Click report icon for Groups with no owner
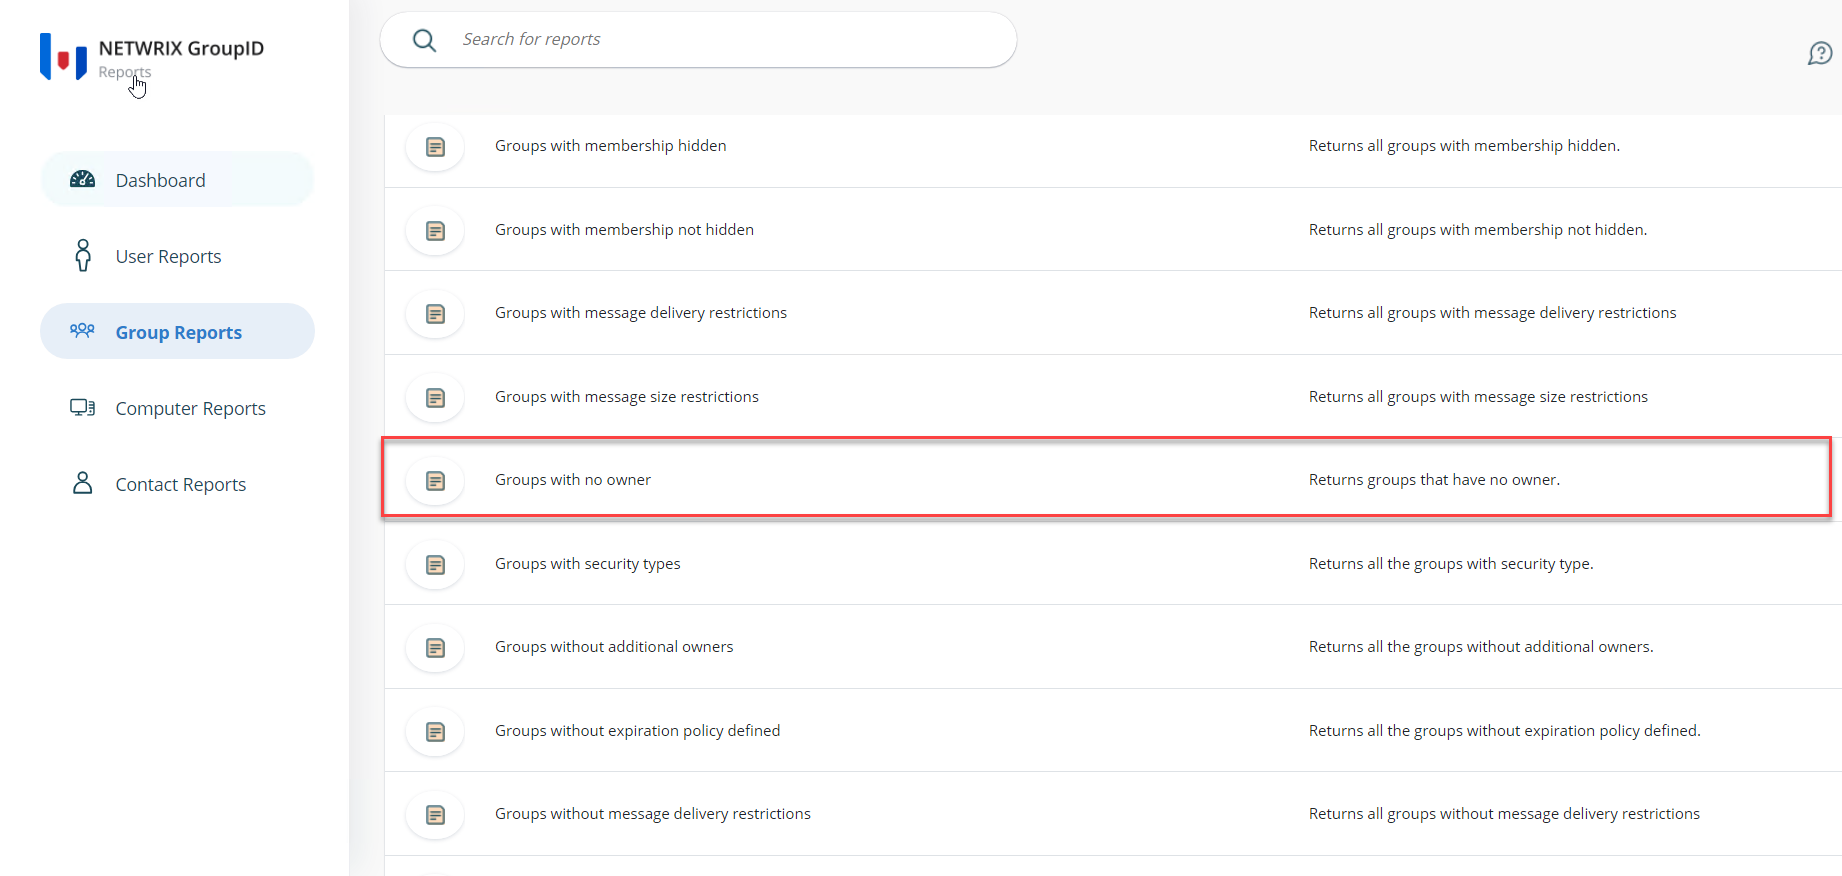This screenshot has width=1842, height=876. point(435,481)
